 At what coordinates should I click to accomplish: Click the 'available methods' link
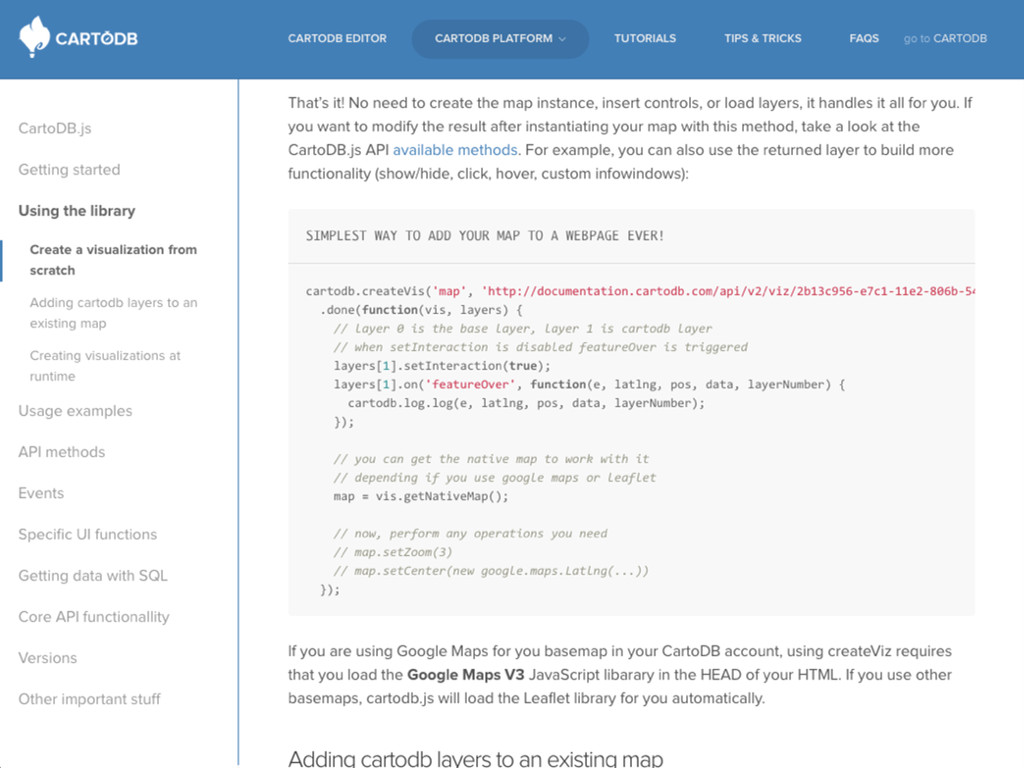point(455,150)
